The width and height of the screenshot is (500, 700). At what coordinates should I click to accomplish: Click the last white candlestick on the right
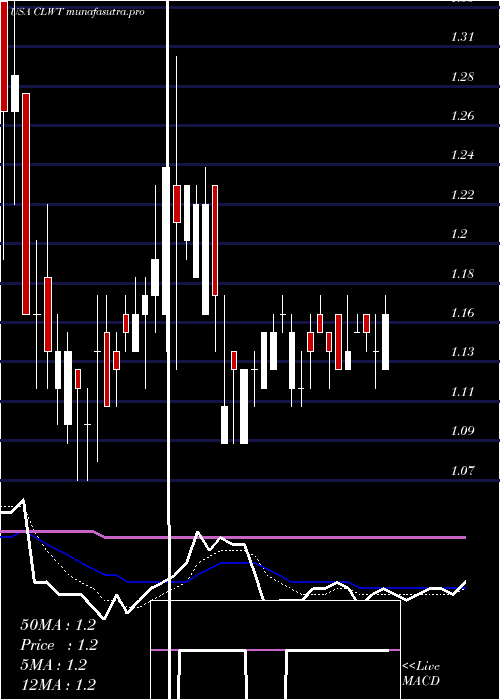(x=385, y=342)
